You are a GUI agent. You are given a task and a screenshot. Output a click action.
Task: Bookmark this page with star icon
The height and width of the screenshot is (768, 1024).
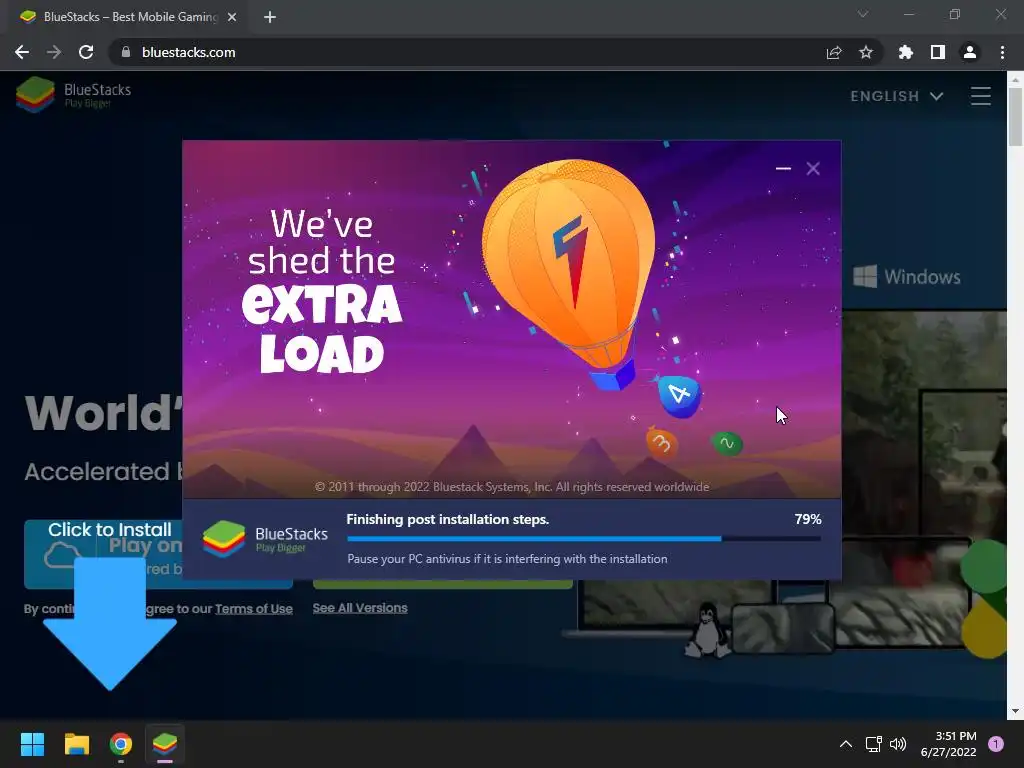(866, 52)
